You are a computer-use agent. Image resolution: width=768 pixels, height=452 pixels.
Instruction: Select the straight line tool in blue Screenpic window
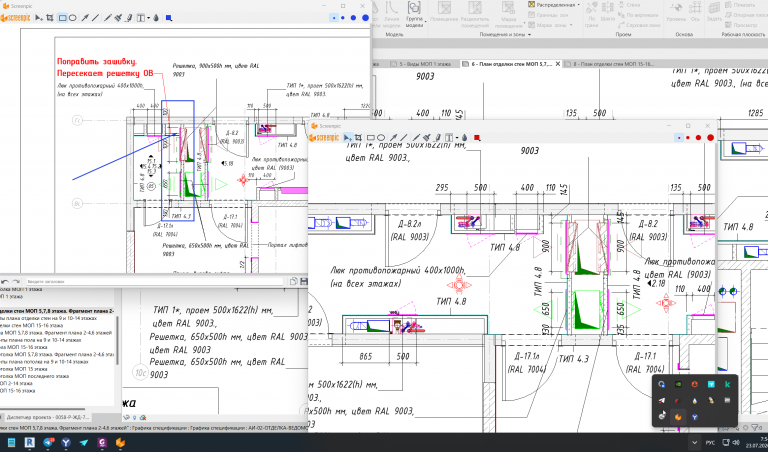tap(95, 18)
